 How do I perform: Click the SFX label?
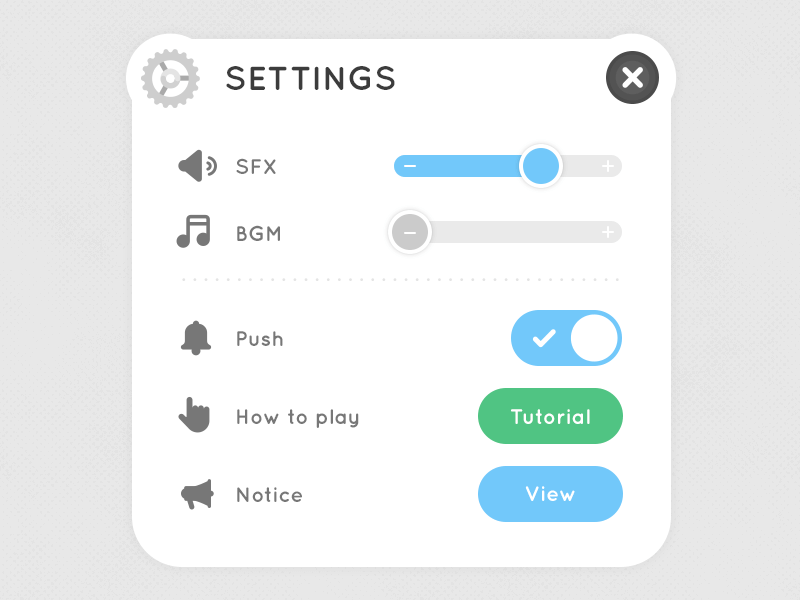point(258,166)
